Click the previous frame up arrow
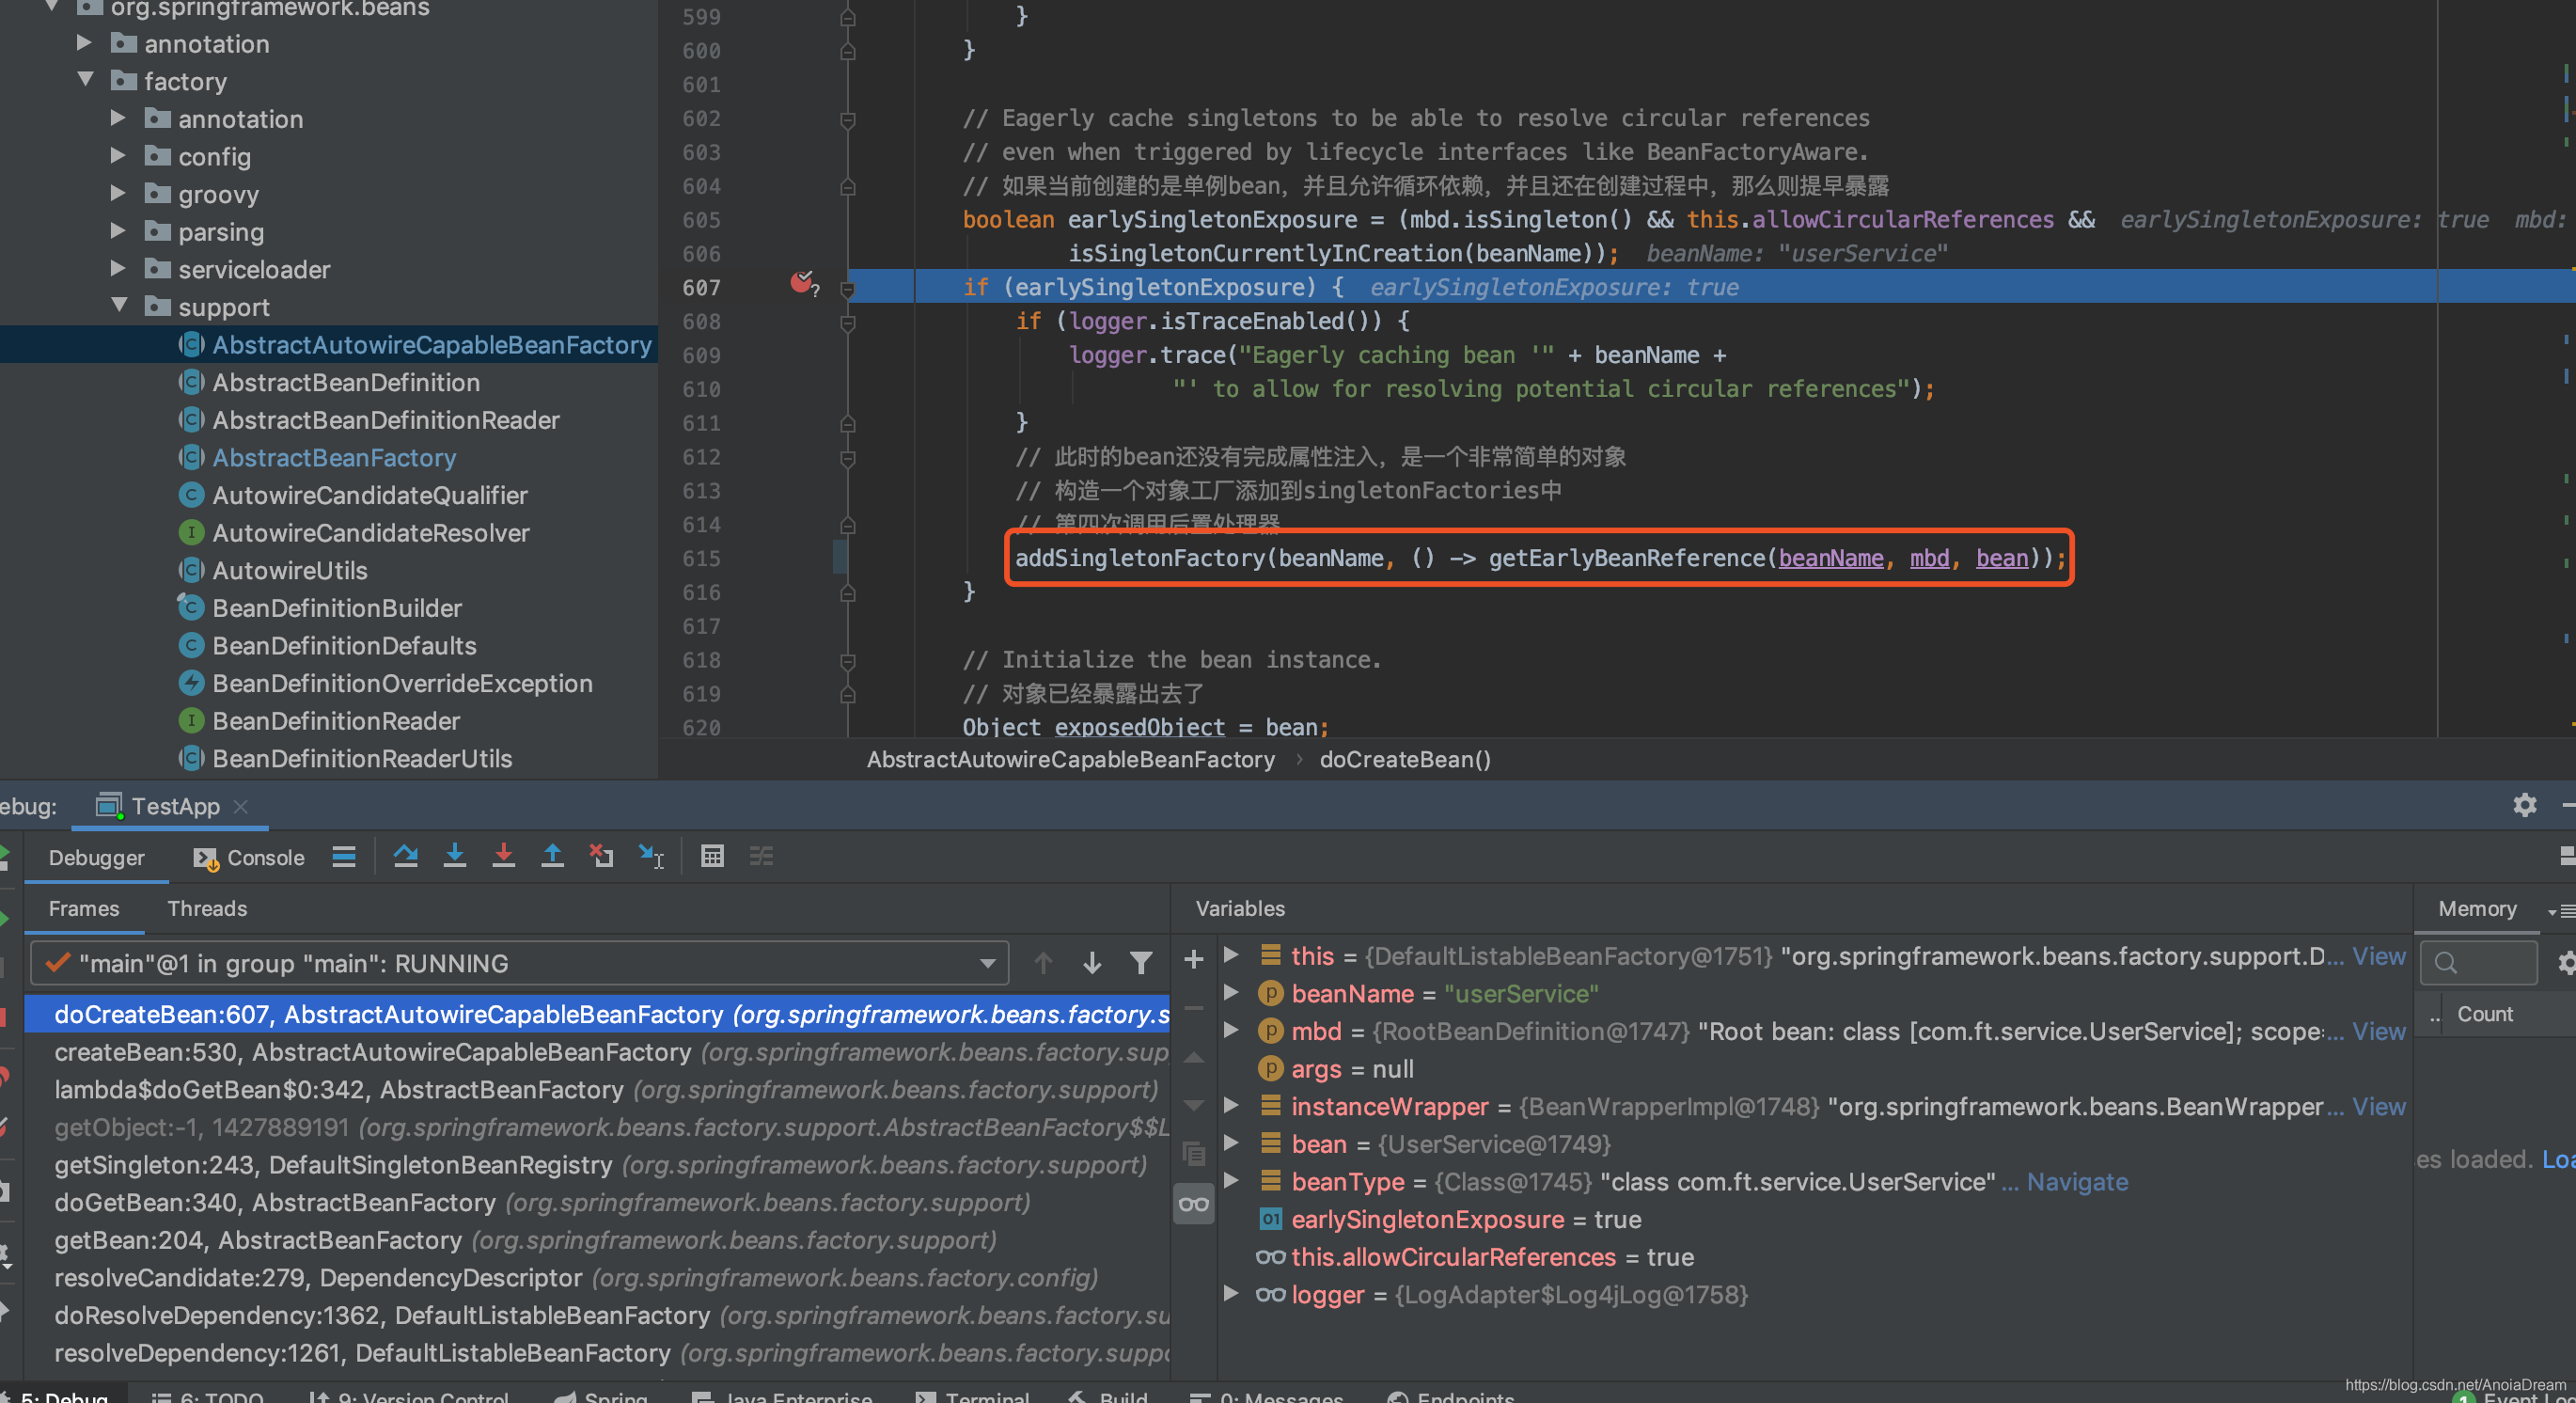The image size is (2576, 1403). click(1043, 963)
